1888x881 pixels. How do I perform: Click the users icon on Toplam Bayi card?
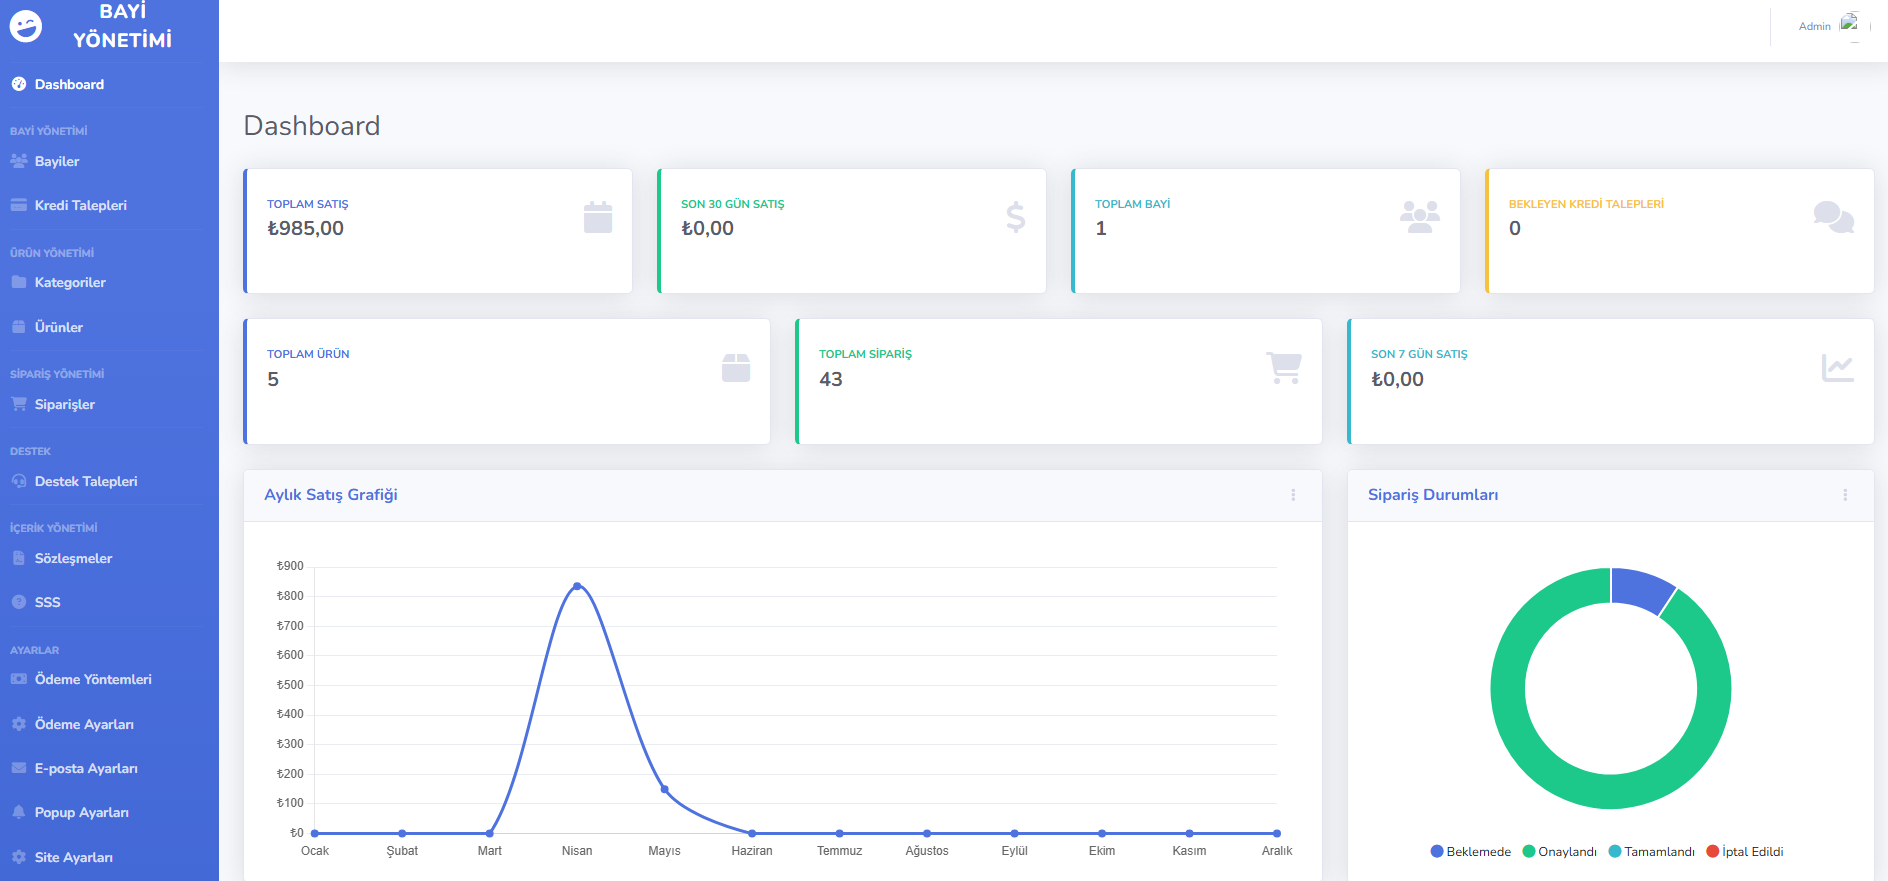[1419, 217]
